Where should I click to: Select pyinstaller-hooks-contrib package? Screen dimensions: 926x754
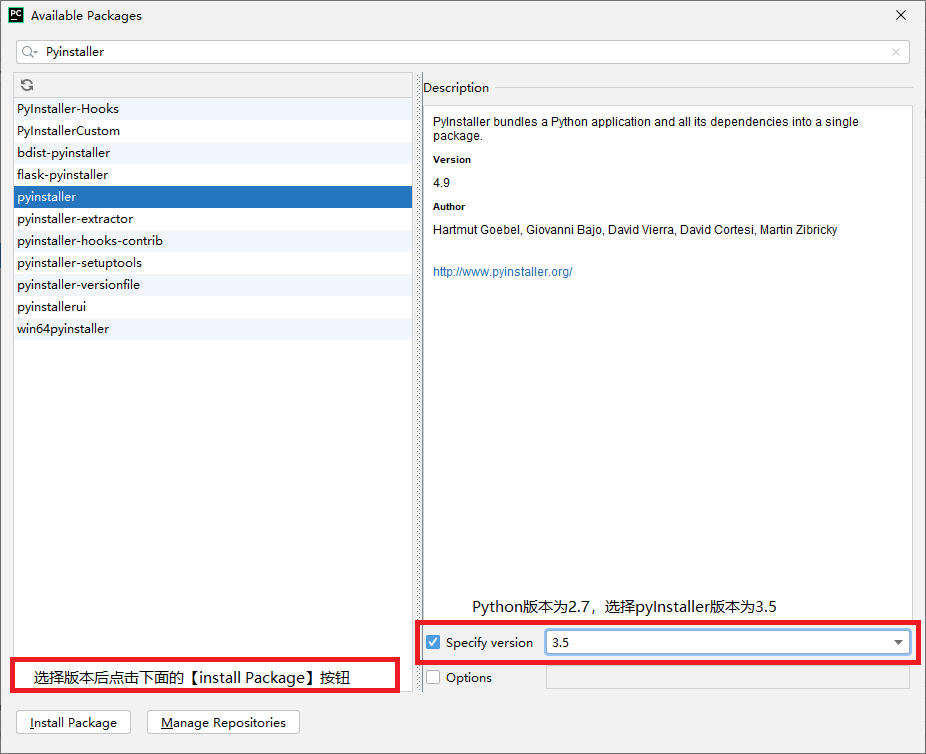point(213,241)
